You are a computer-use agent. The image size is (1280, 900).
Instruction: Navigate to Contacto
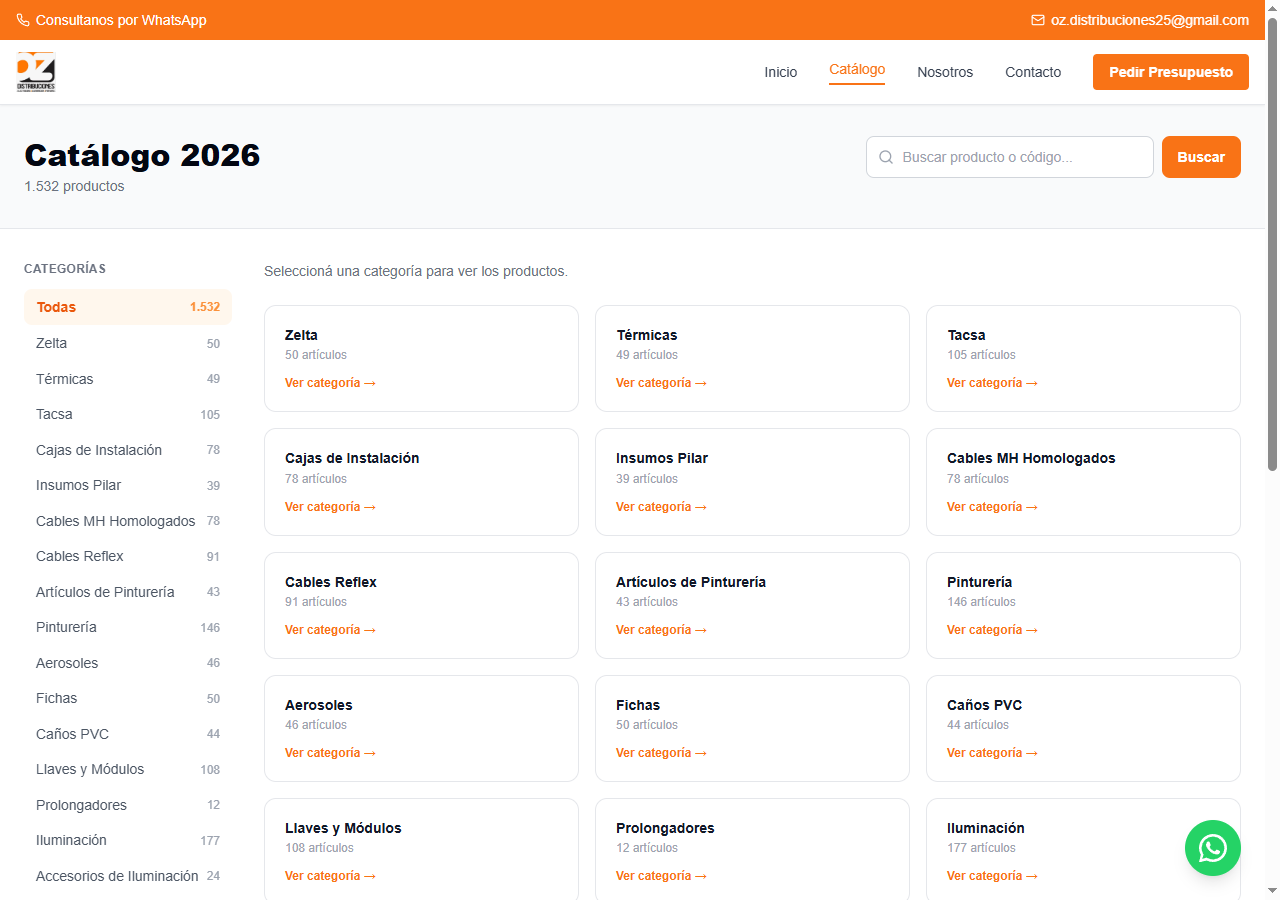[x=1033, y=72]
